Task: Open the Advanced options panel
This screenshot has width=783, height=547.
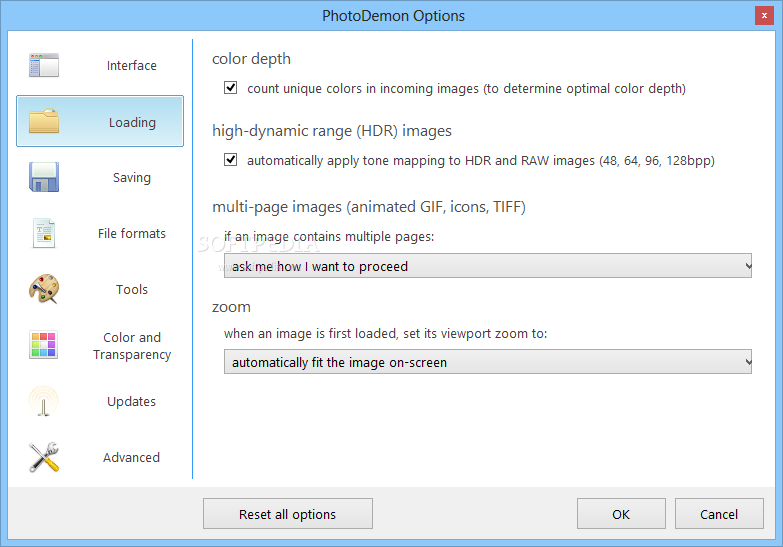Action: 100,457
